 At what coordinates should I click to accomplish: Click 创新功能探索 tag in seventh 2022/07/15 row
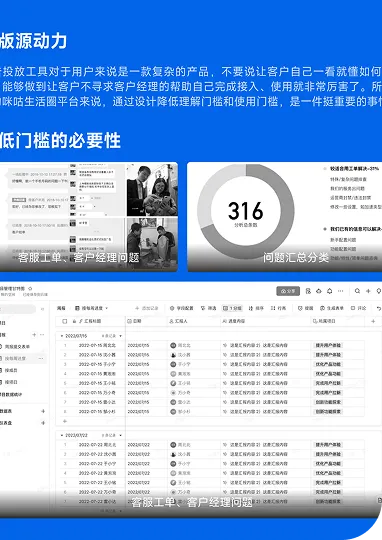(328, 402)
